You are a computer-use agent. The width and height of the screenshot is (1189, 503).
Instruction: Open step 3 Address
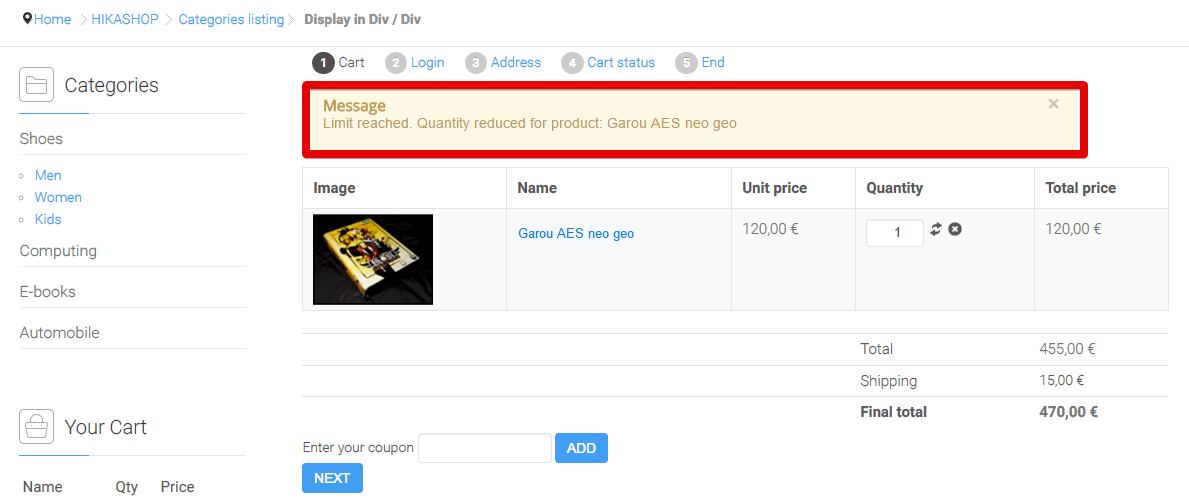pos(503,62)
